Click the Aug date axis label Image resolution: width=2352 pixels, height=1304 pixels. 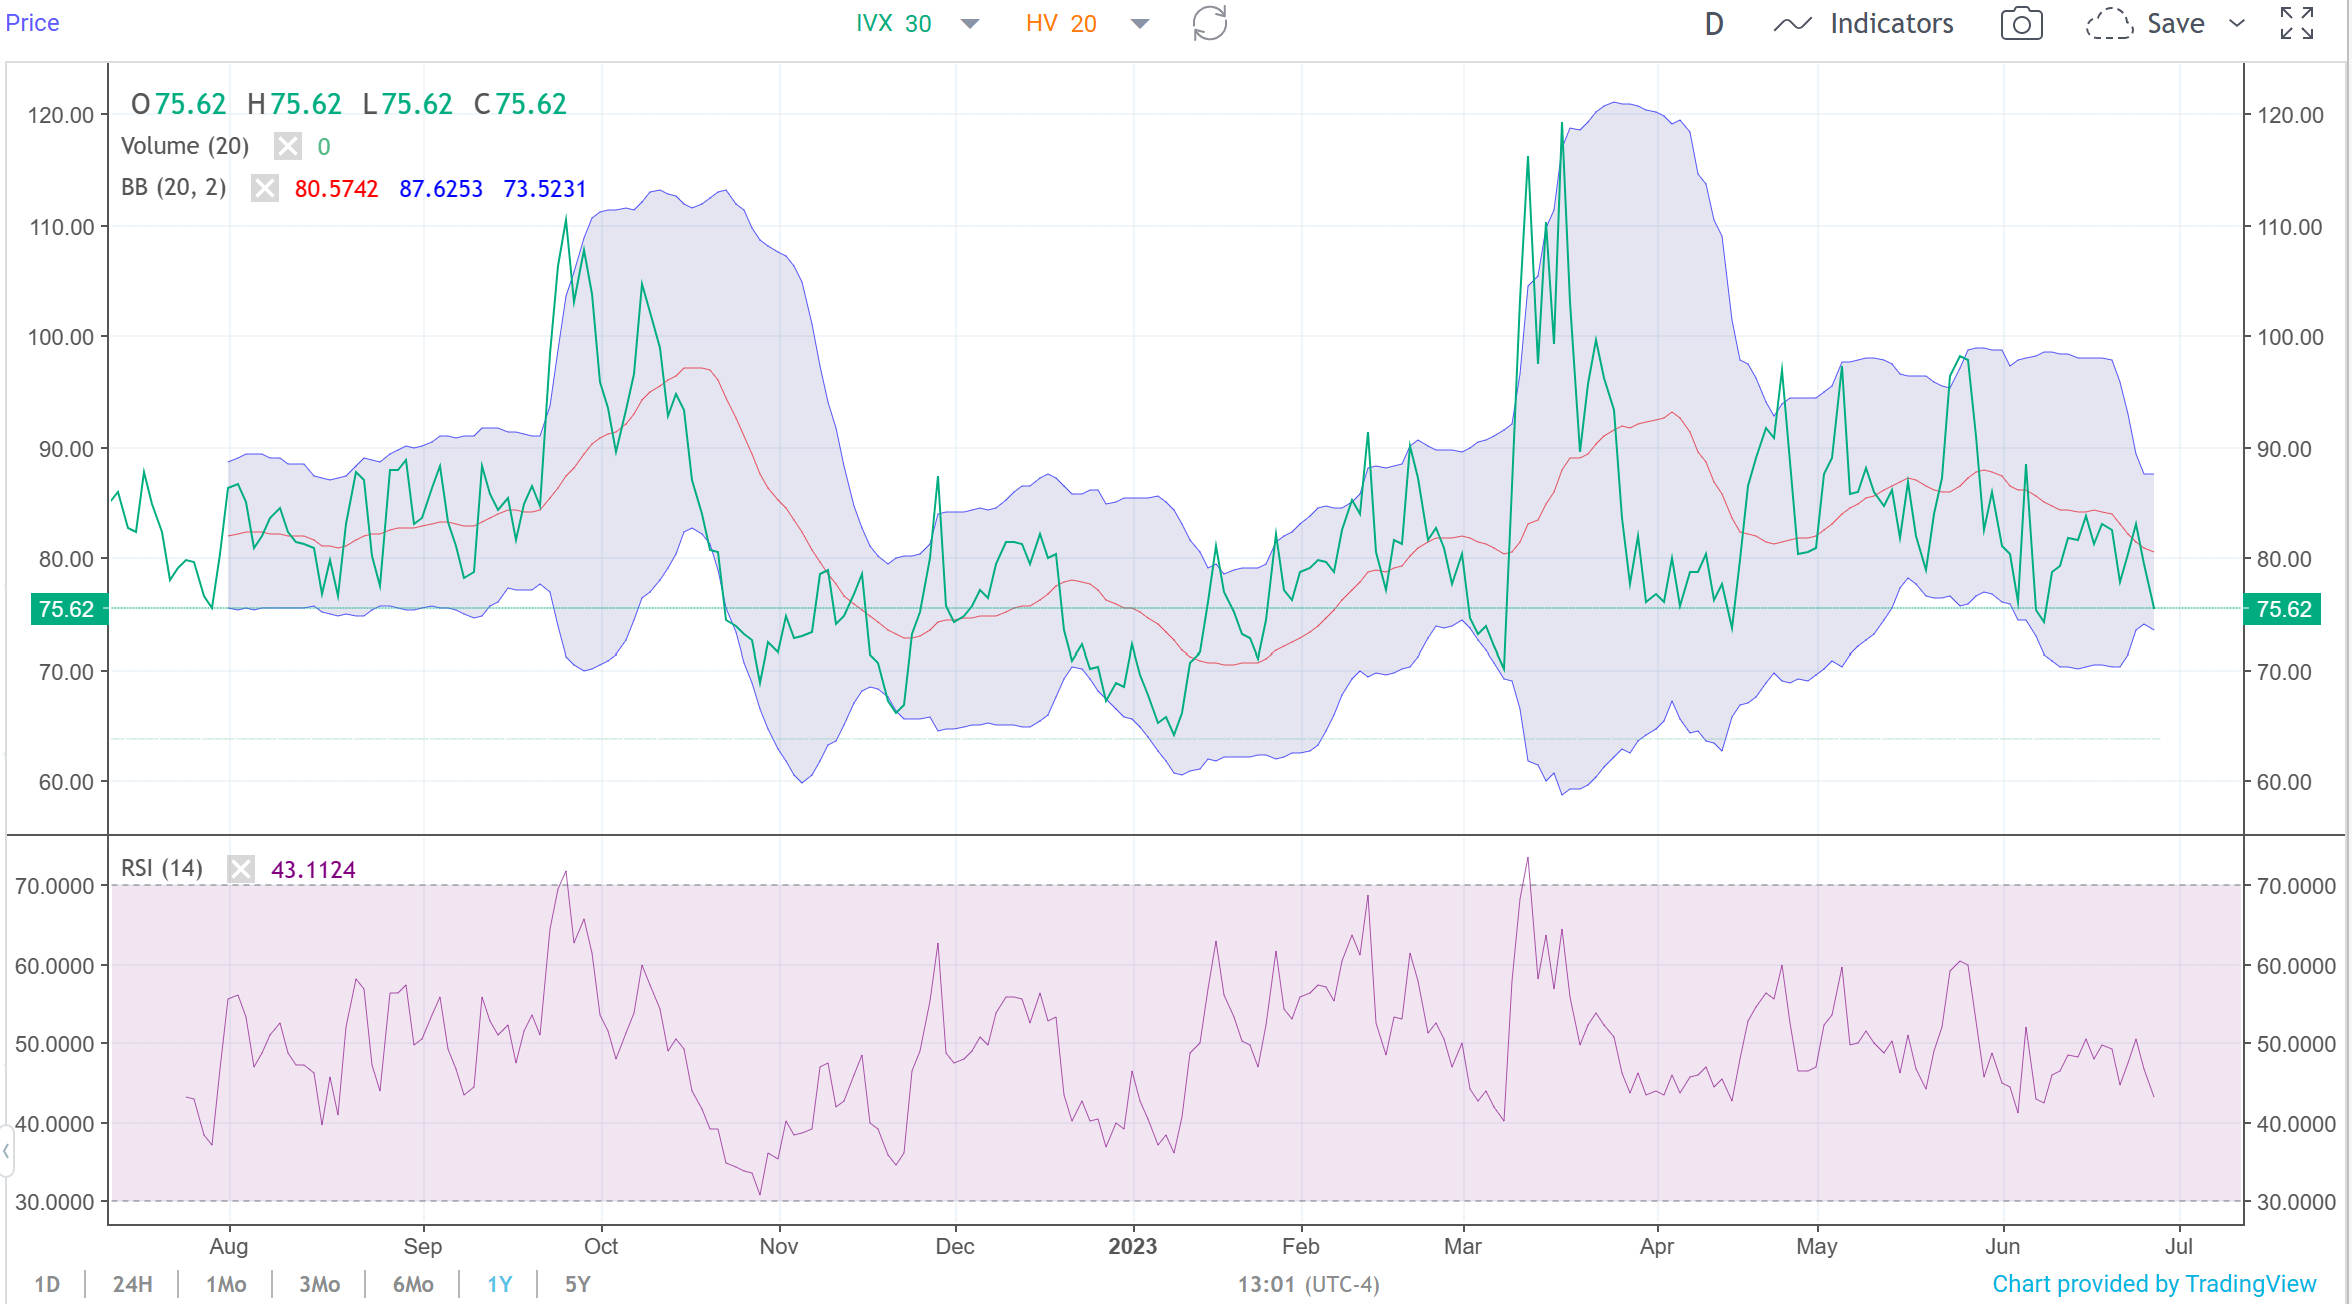pyautogui.click(x=229, y=1246)
